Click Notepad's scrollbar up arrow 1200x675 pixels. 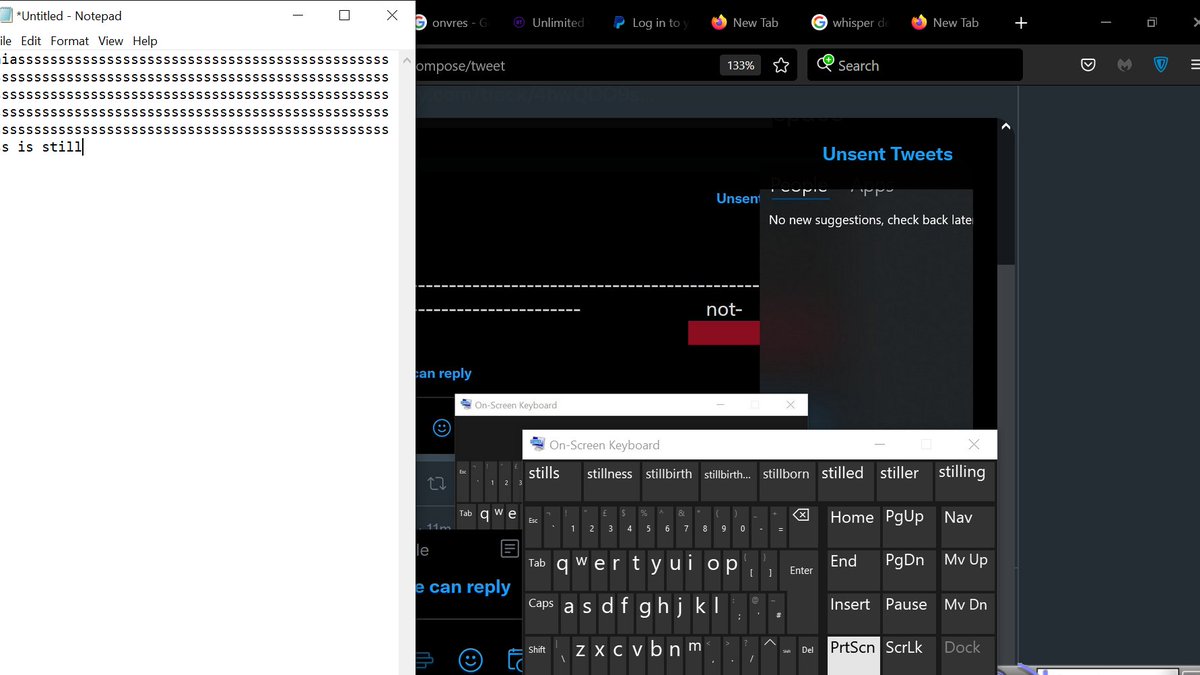(406, 59)
